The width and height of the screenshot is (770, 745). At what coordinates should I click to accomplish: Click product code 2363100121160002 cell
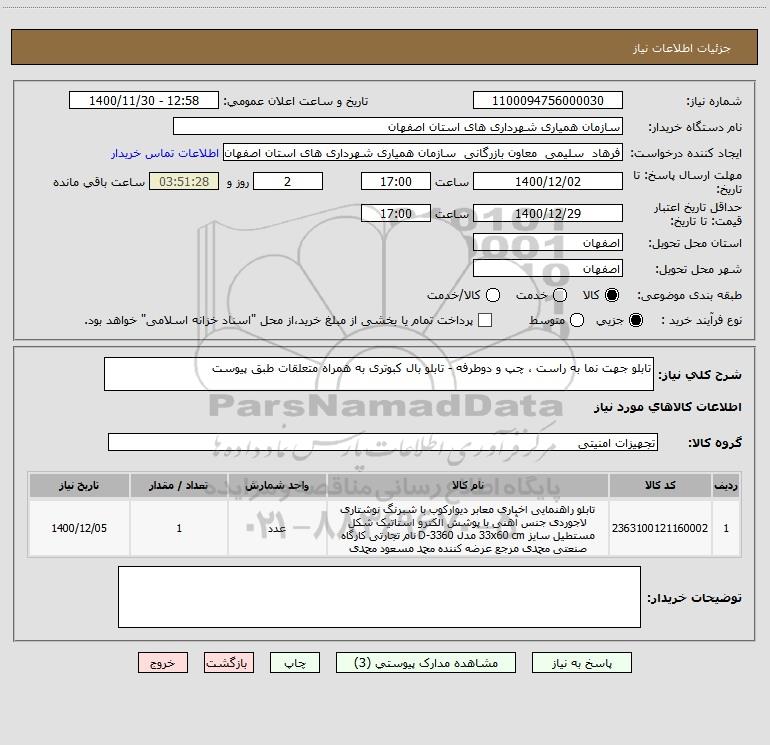(x=660, y=528)
